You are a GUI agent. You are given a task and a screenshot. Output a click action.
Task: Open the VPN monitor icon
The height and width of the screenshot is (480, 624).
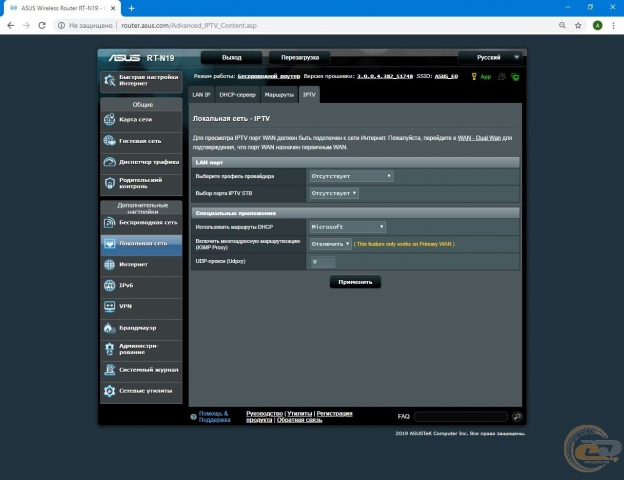(109, 306)
